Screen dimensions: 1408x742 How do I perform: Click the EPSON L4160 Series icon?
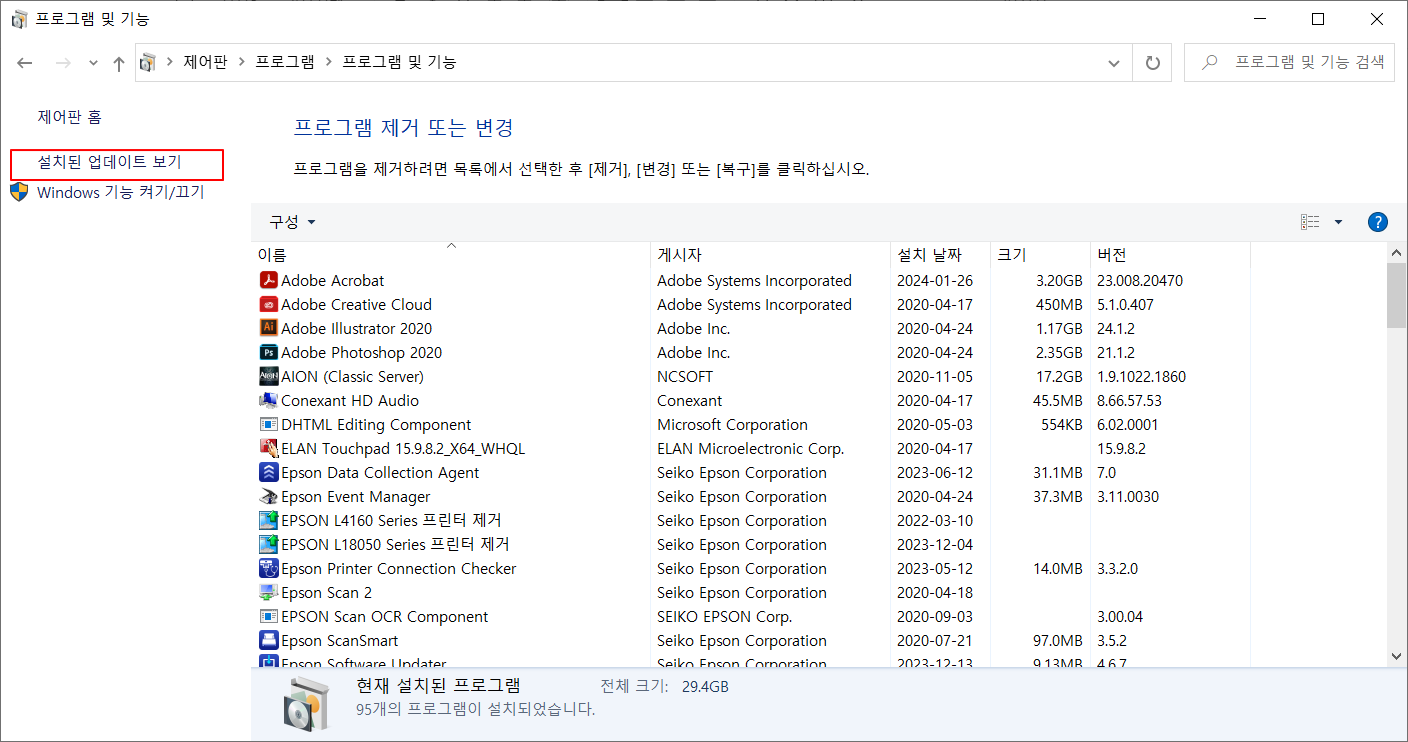click(268, 521)
